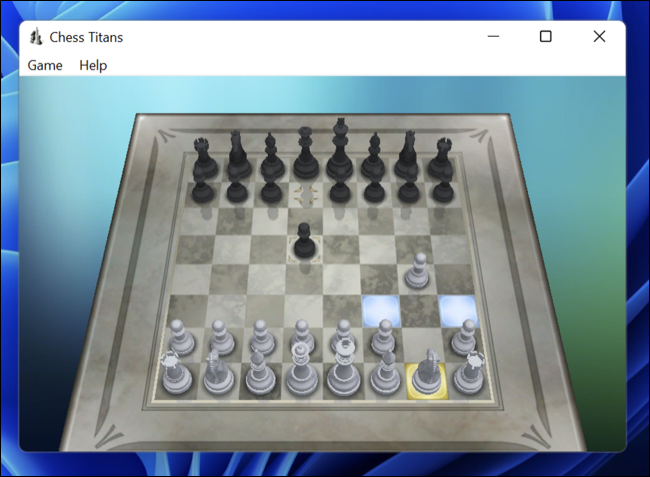Click black rook on h8 corner
The height and width of the screenshot is (477, 650).
[441, 157]
